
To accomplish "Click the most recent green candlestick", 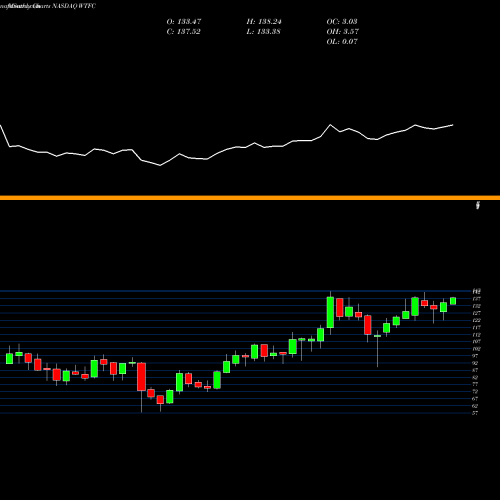I will 453,301.
